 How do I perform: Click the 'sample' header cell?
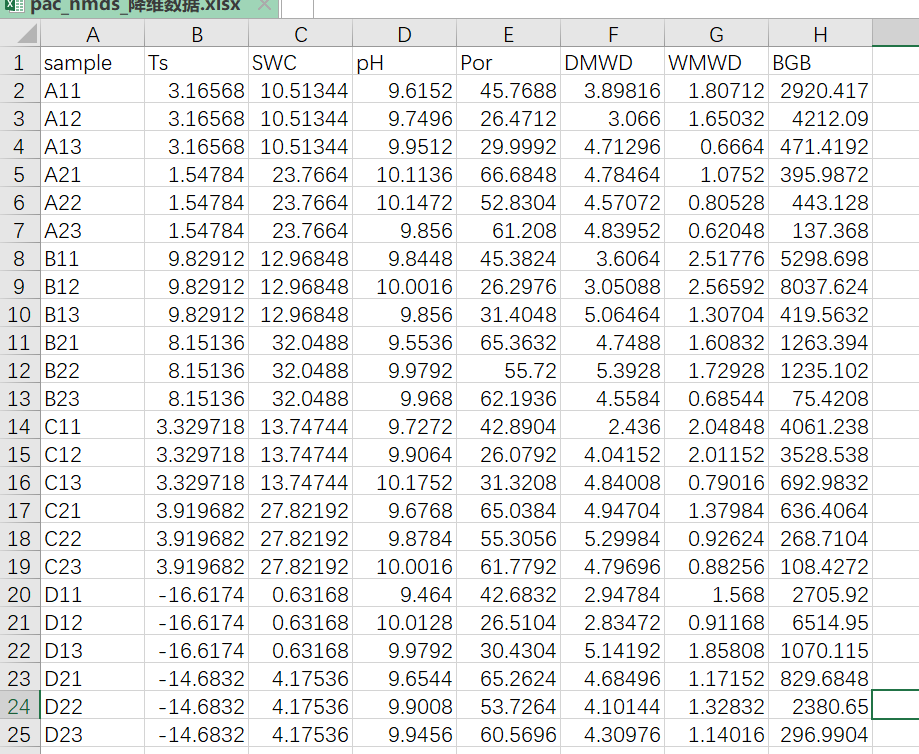93,62
